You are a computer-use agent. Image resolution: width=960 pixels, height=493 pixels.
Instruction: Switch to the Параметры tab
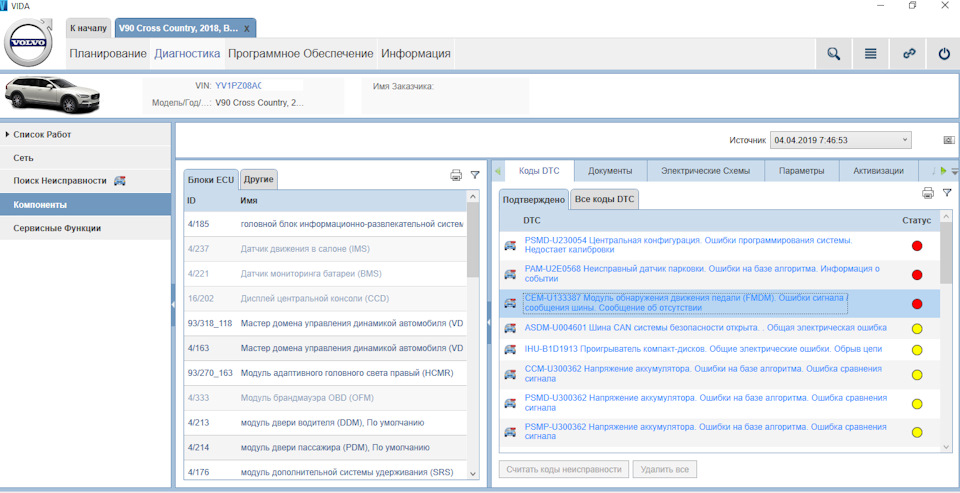pos(801,171)
